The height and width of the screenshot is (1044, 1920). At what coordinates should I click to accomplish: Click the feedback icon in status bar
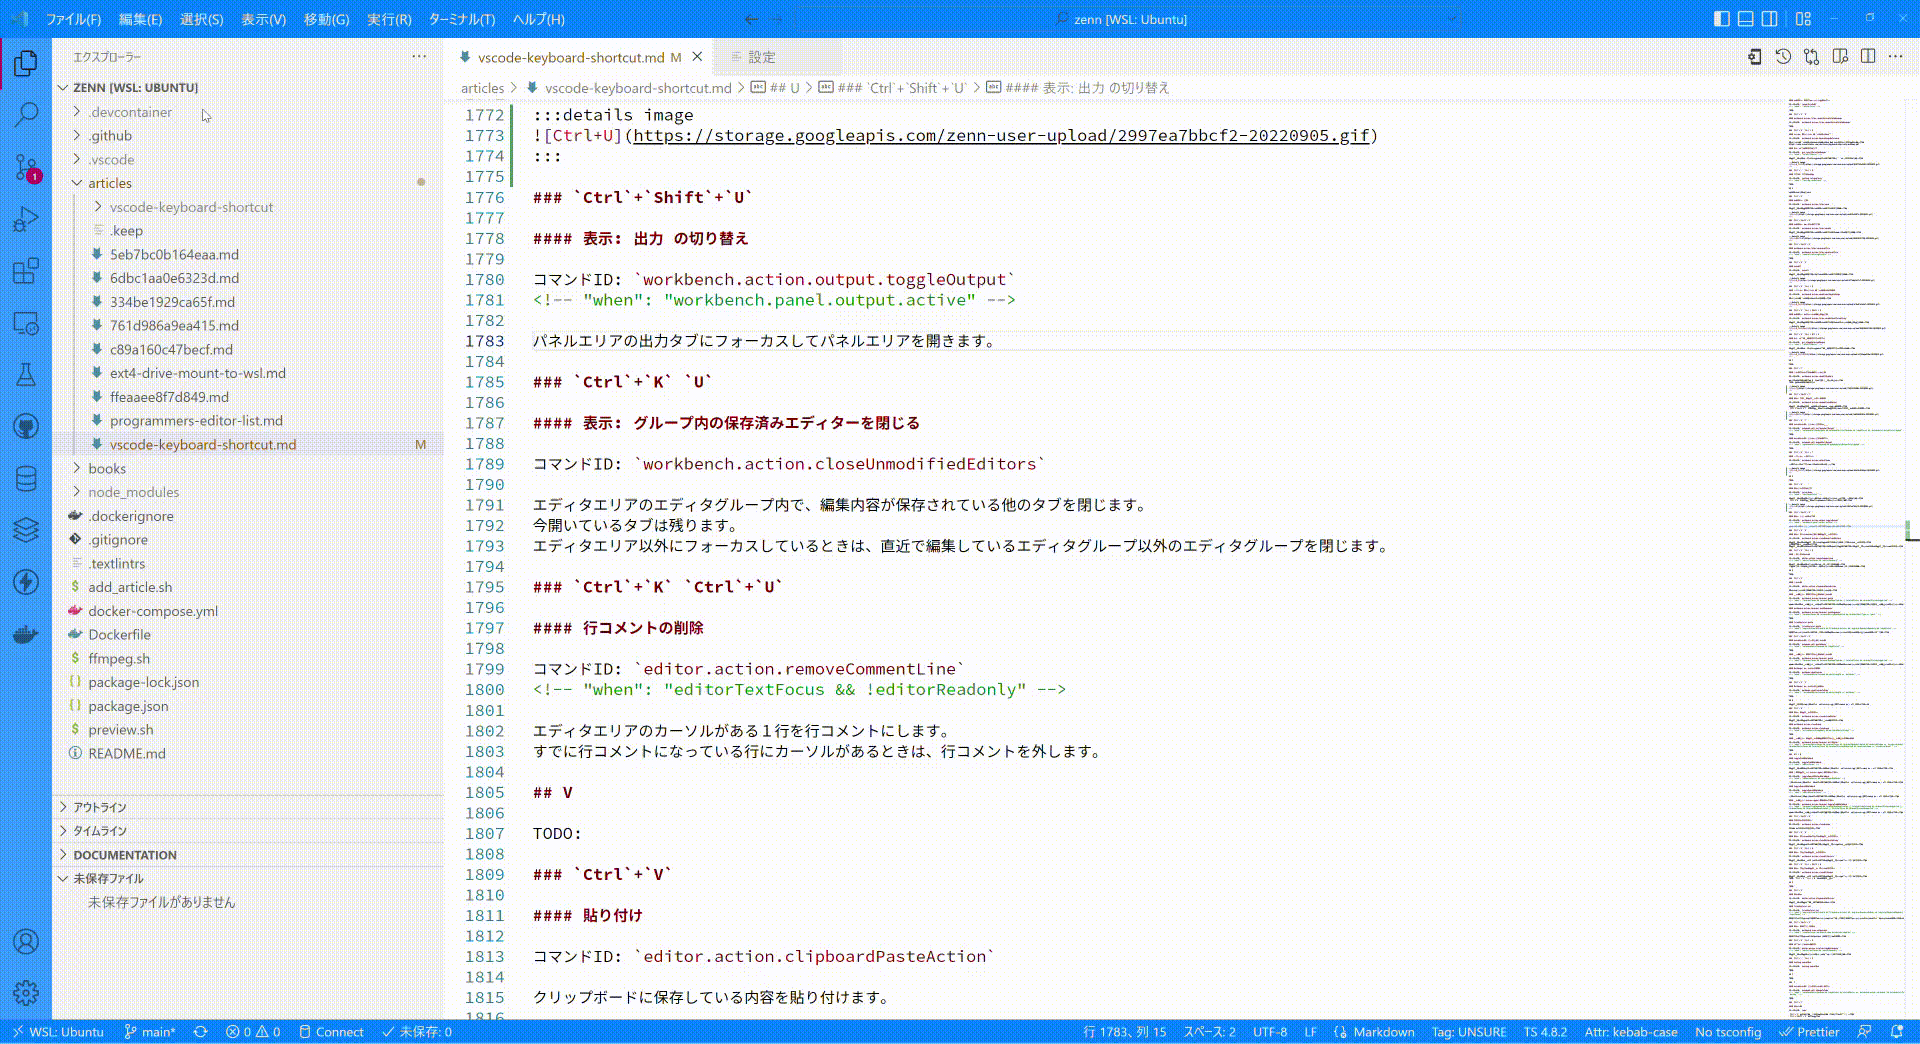(x=1864, y=1032)
